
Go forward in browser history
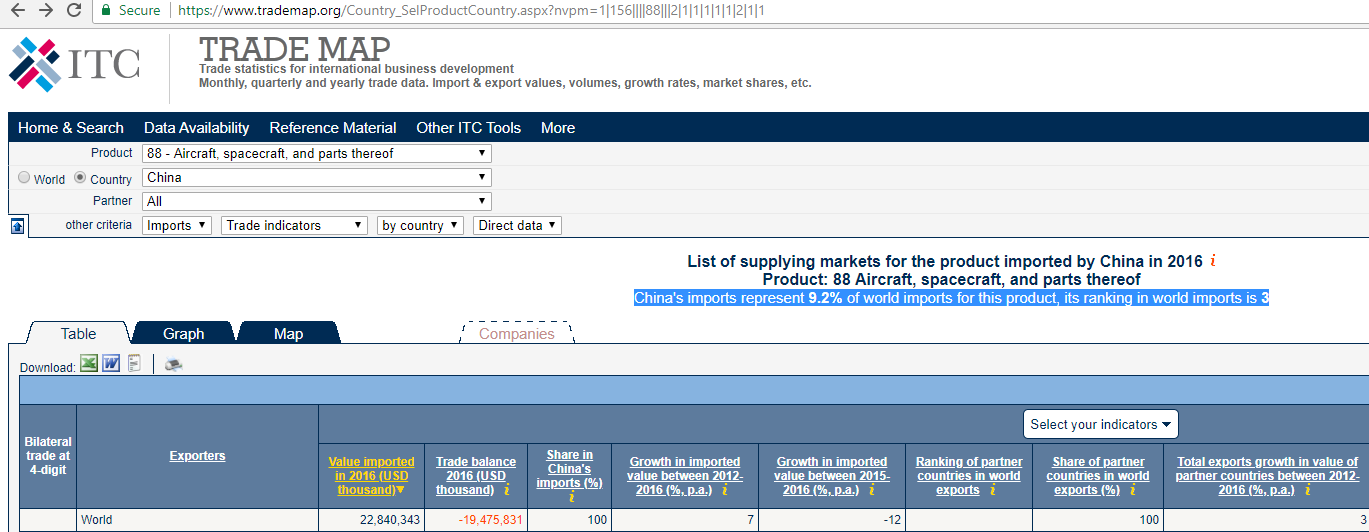(x=45, y=10)
